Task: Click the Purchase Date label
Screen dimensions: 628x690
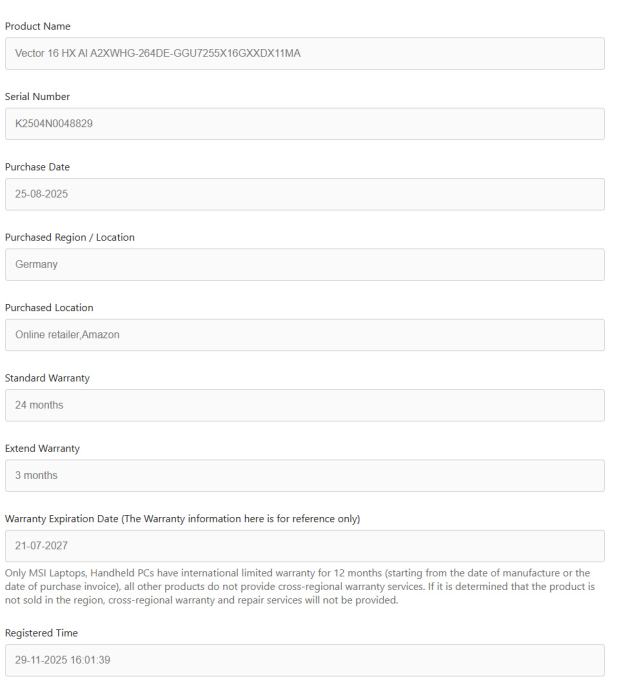Action: pos(38,166)
